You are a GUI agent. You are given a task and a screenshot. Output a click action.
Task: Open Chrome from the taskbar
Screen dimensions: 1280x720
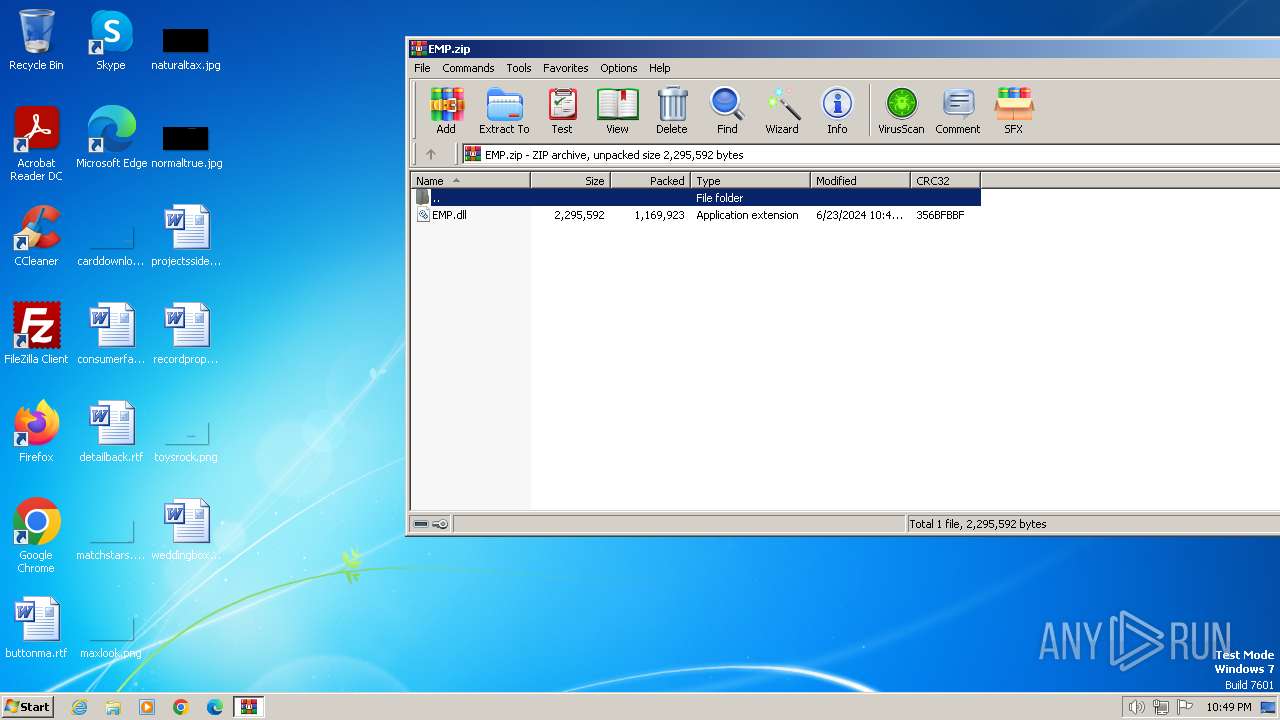(x=181, y=707)
